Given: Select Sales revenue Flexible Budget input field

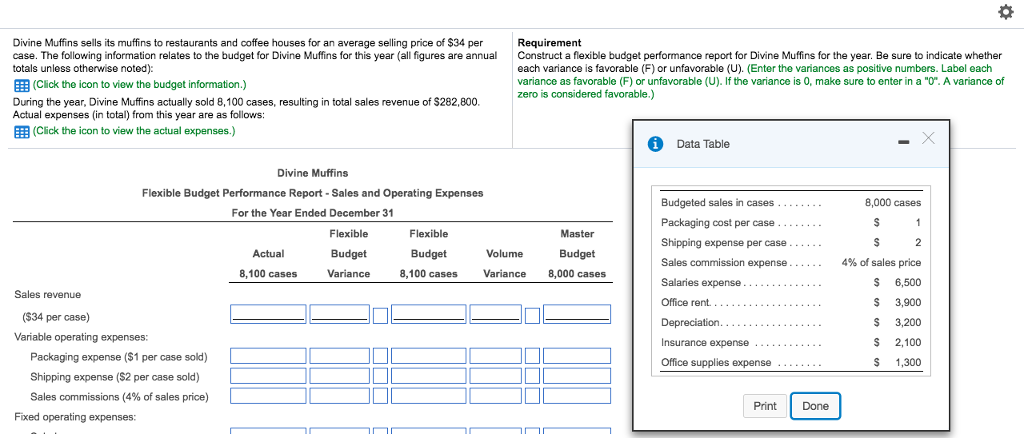Looking at the screenshot, I should pyautogui.click(x=428, y=314).
